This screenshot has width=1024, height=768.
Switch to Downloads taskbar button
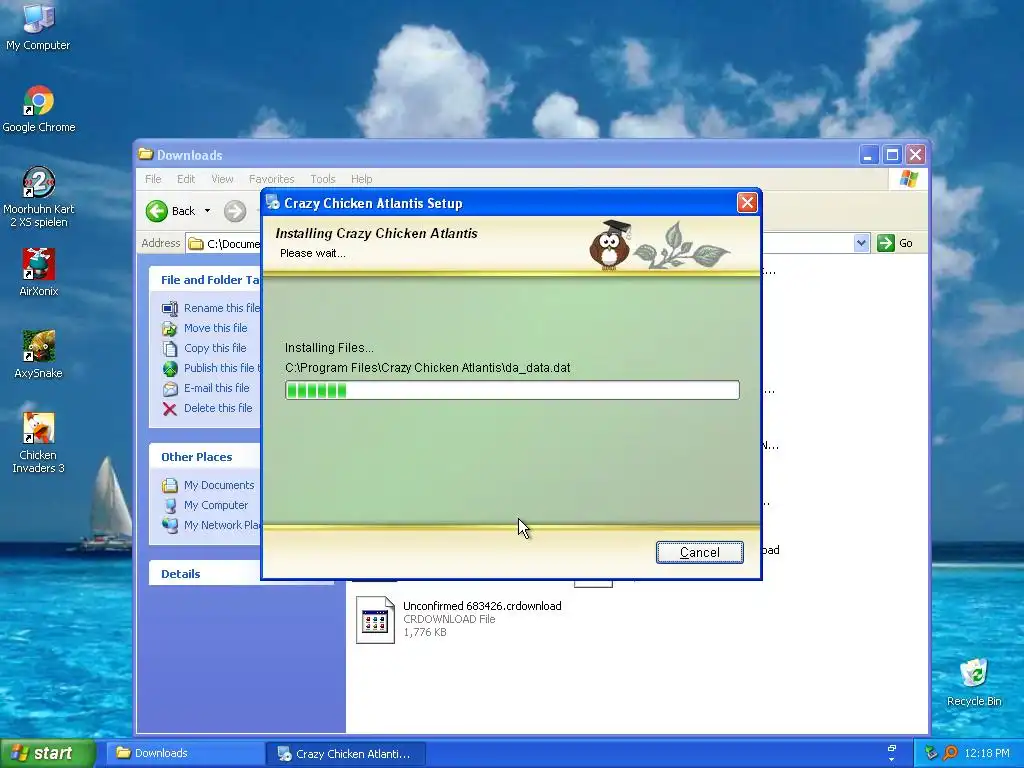pyautogui.click(x=185, y=753)
